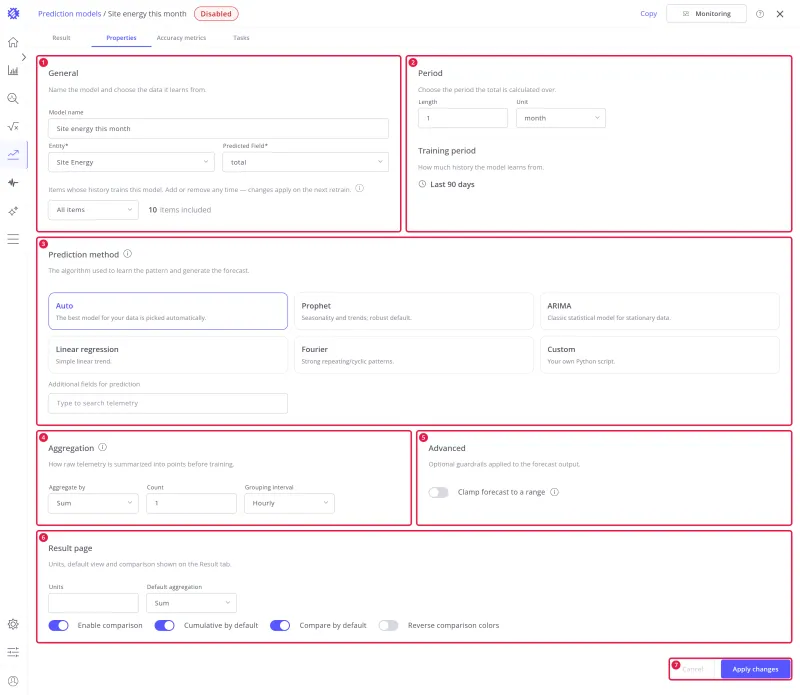
Task: Open the Predicted field dropdown showing total
Action: click(x=306, y=162)
